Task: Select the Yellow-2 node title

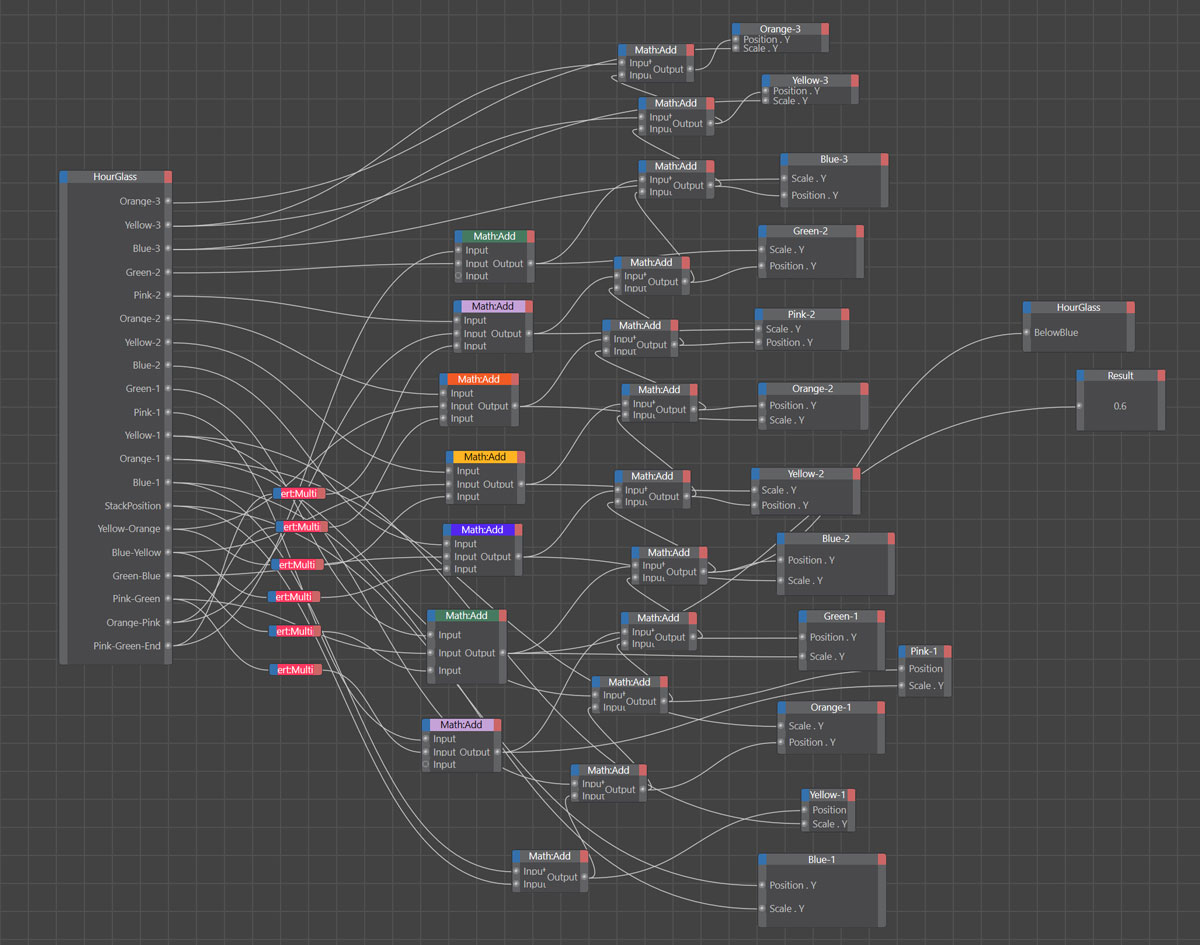Action: 805,474
